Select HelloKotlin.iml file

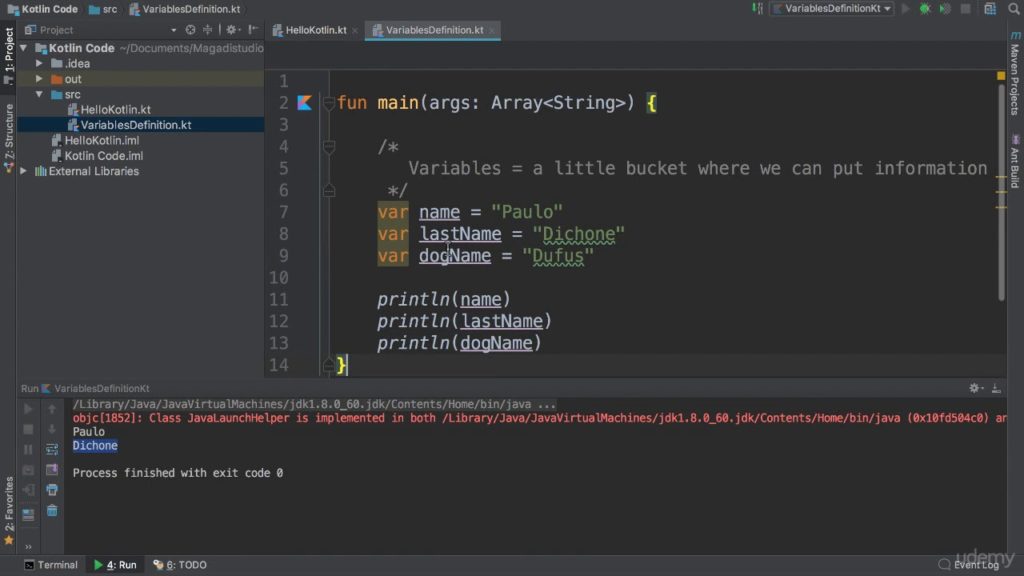(102, 140)
